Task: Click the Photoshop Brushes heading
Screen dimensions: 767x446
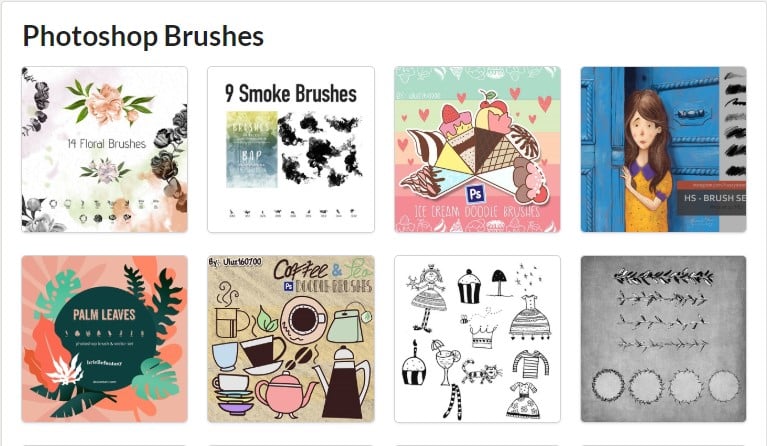Action: click(x=143, y=36)
